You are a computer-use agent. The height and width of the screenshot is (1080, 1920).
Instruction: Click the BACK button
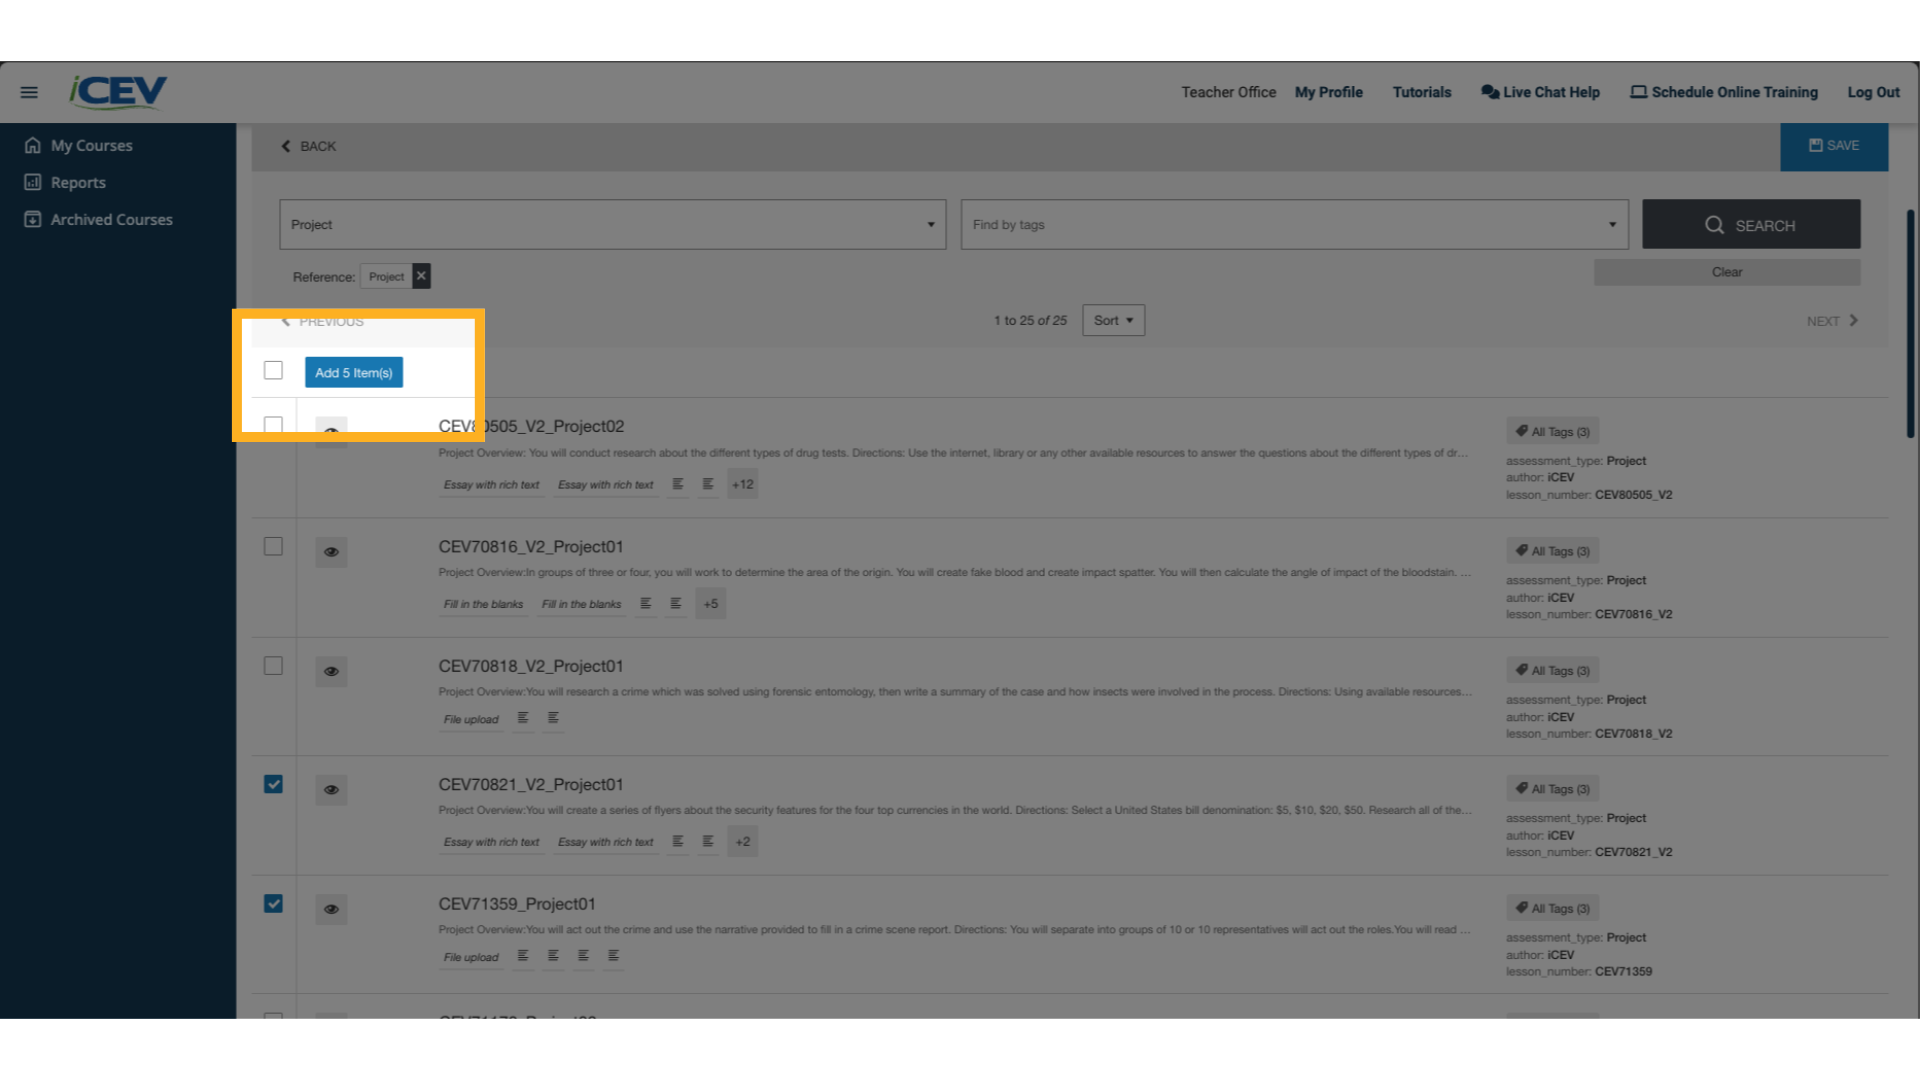[x=308, y=146]
